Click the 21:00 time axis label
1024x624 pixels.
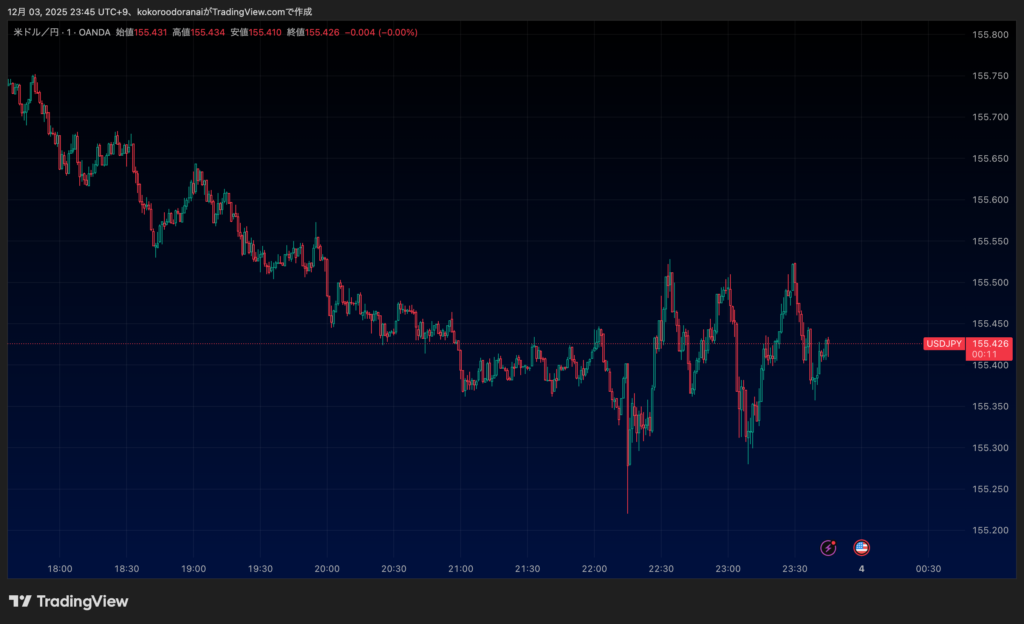tap(461, 569)
